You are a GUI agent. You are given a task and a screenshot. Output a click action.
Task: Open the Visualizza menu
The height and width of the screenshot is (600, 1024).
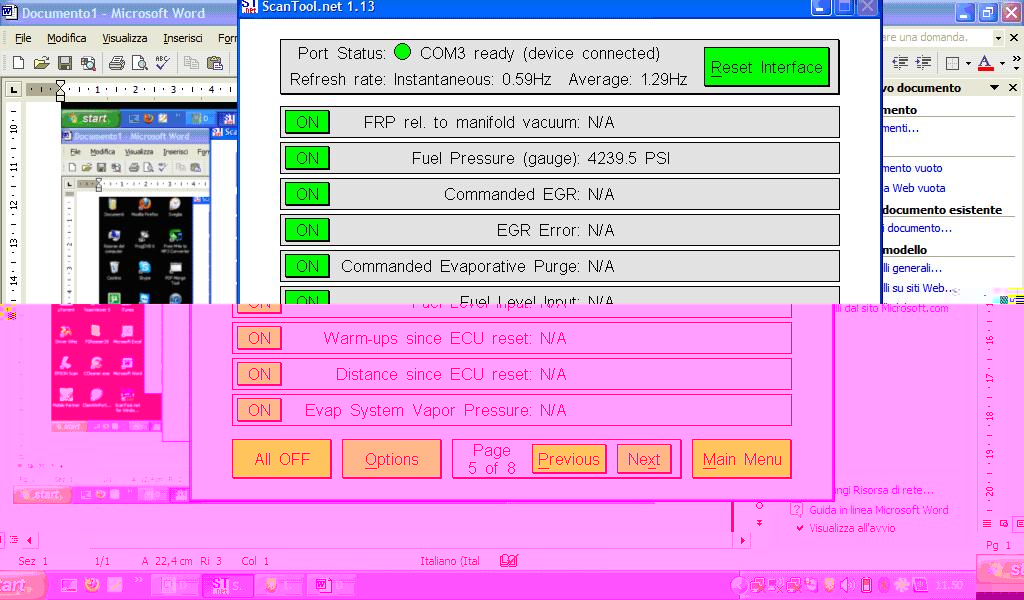(124, 38)
